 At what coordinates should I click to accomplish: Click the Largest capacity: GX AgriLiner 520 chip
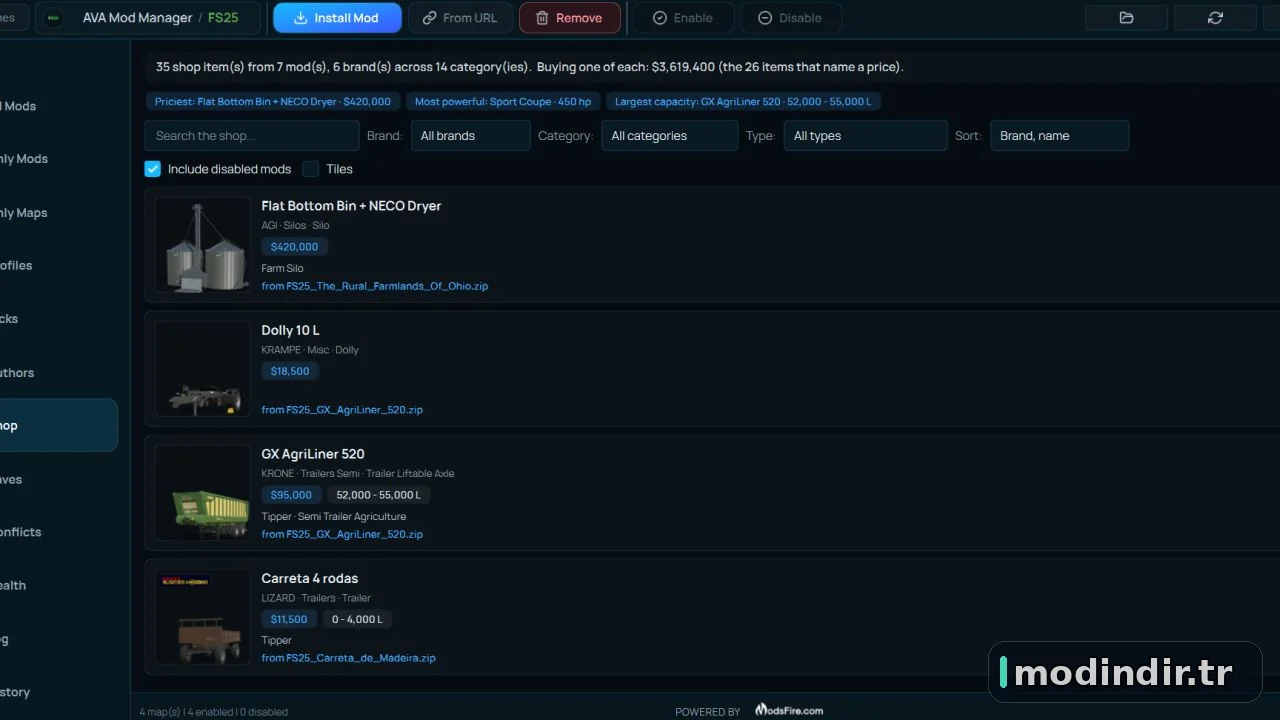(x=743, y=101)
